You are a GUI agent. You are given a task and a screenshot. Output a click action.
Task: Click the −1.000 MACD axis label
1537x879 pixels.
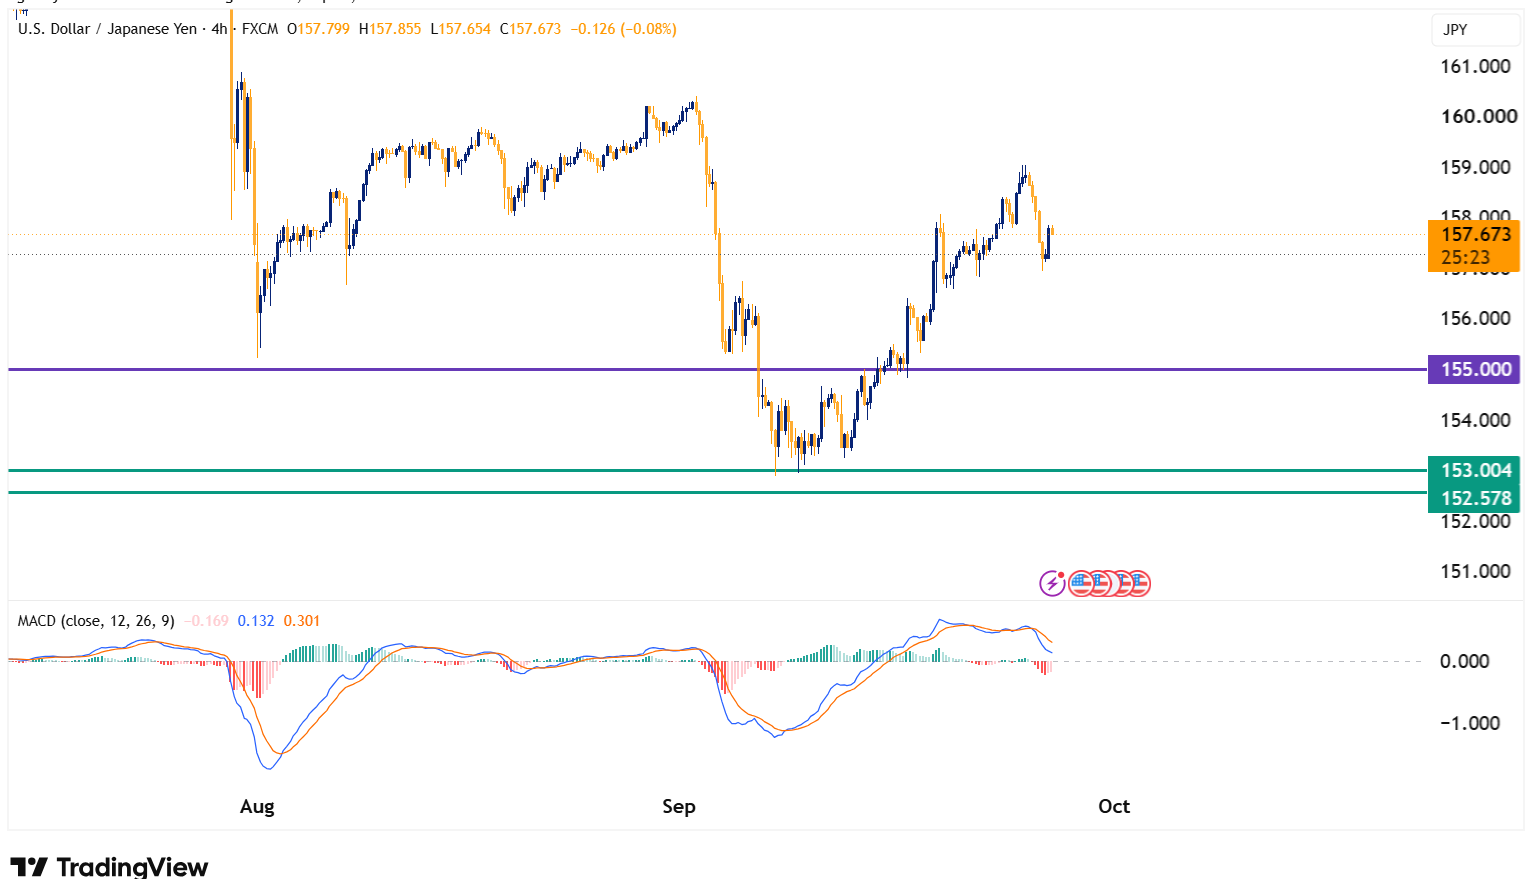tap(1469, 723)
